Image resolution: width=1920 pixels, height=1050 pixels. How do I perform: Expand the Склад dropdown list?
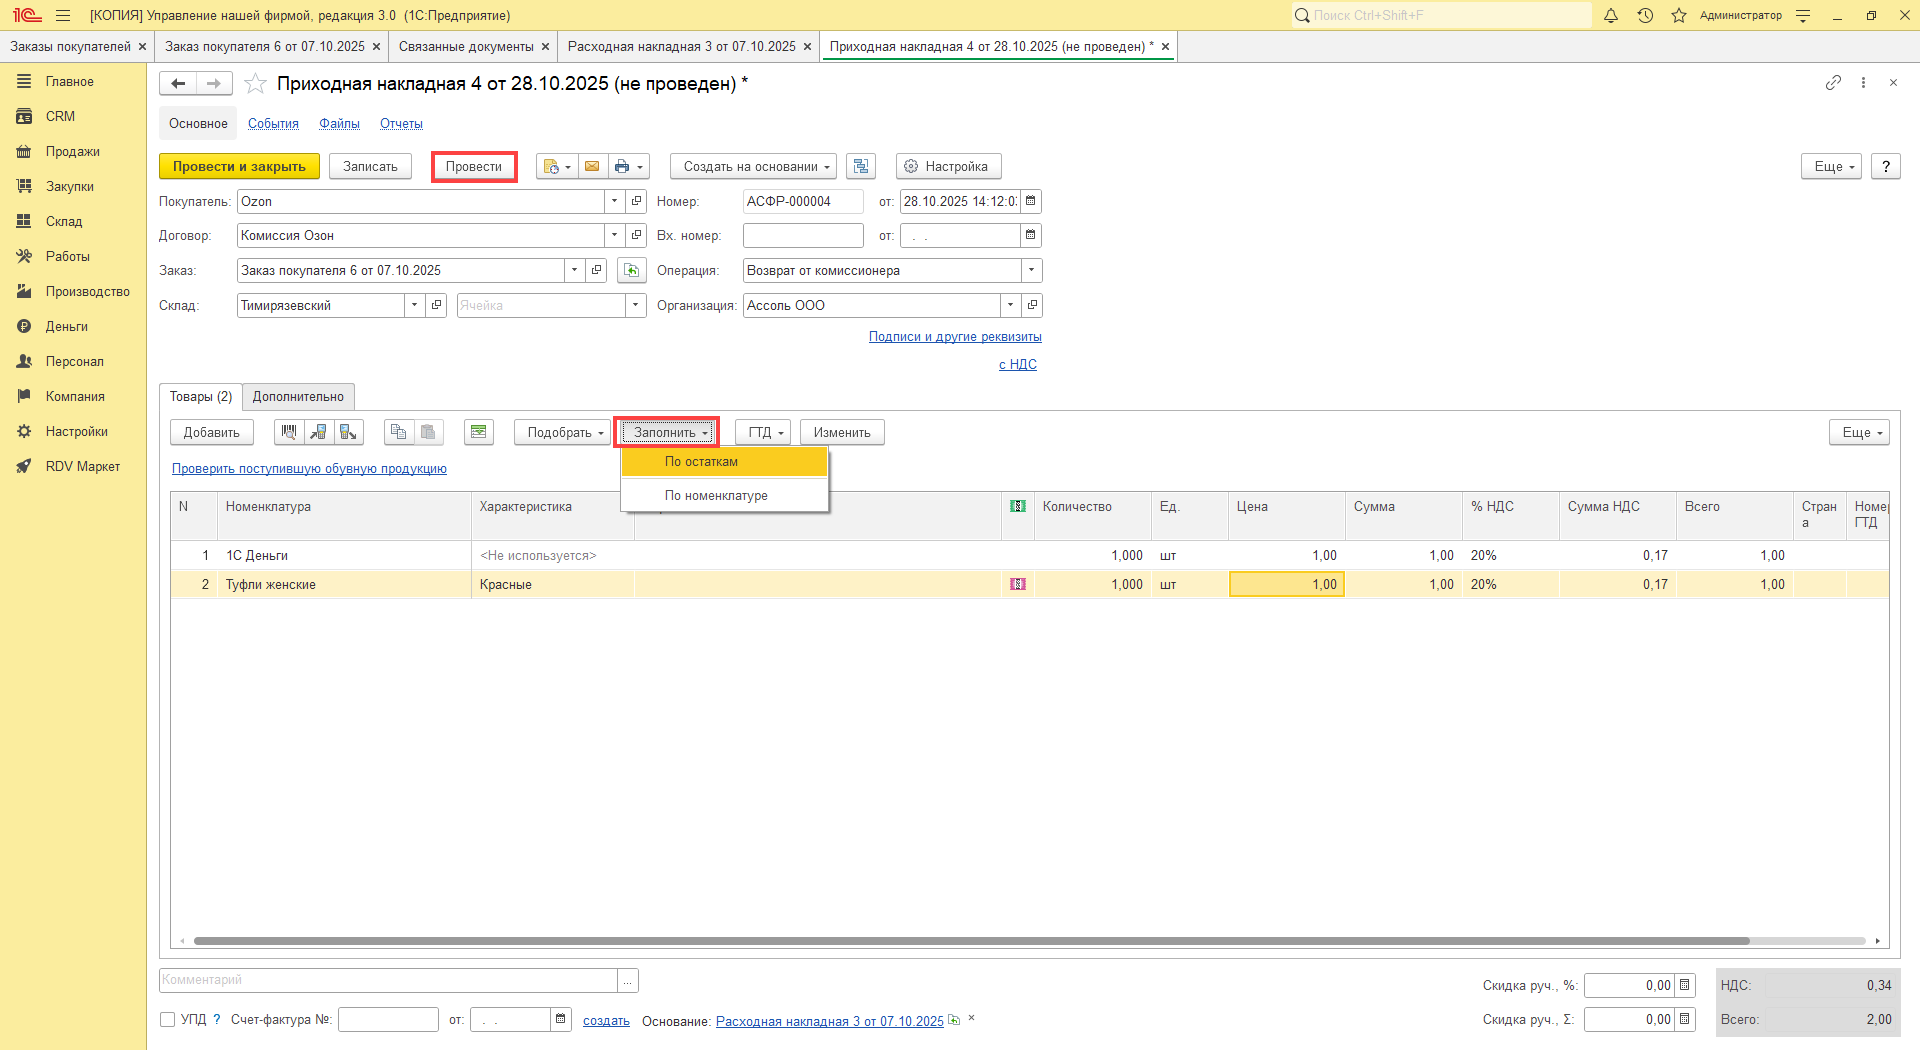[415, 305]
